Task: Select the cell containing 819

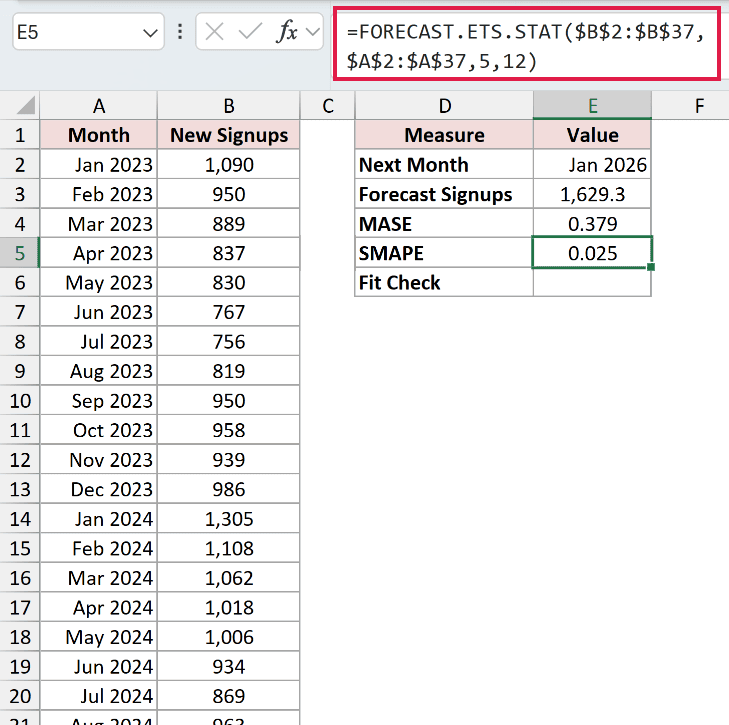Action: point(229,371)
